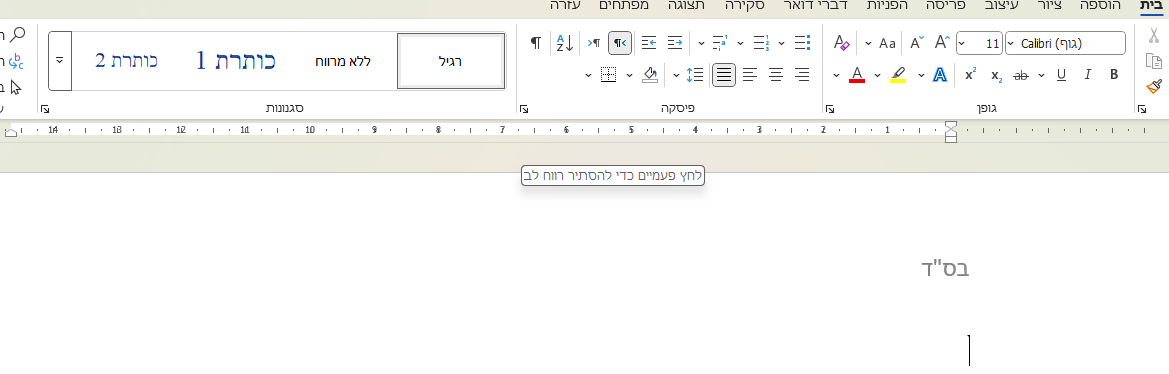1169x374 pixels.
Task: Toggle show paragraph marks pilcrow
Action: pos(535,43)
